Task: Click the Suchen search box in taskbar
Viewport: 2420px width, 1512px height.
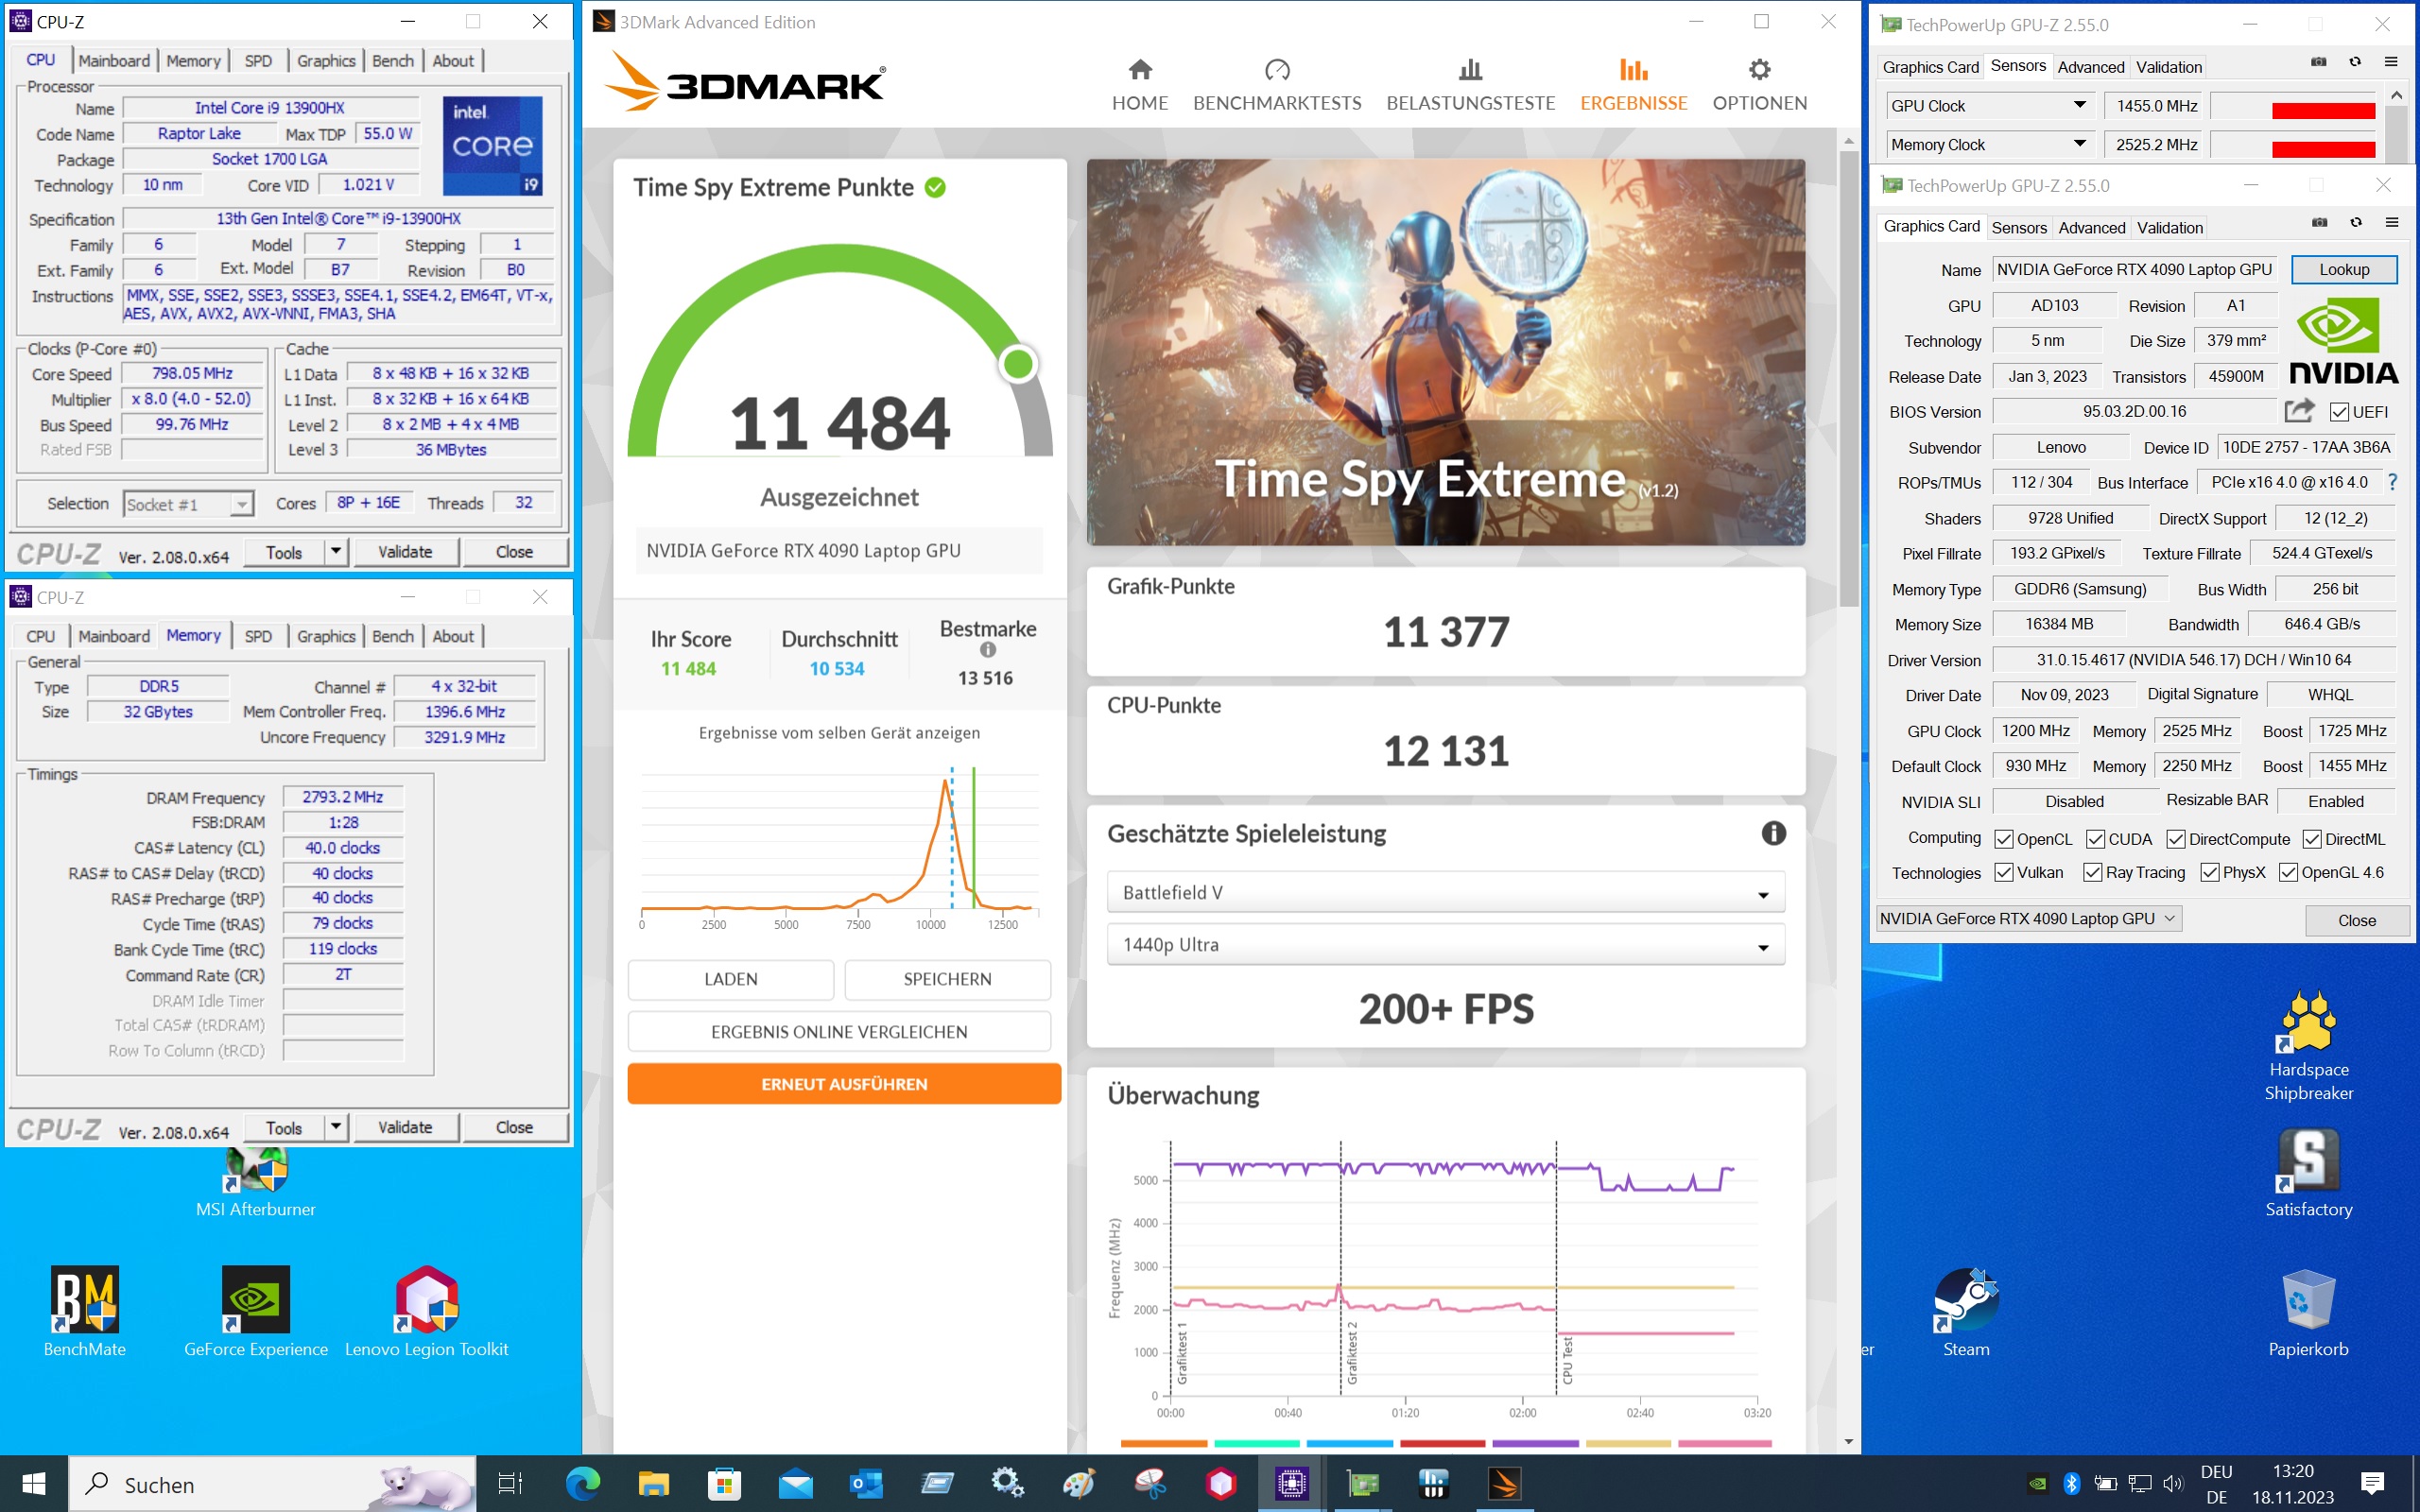Action: (x=272, y=1484)
